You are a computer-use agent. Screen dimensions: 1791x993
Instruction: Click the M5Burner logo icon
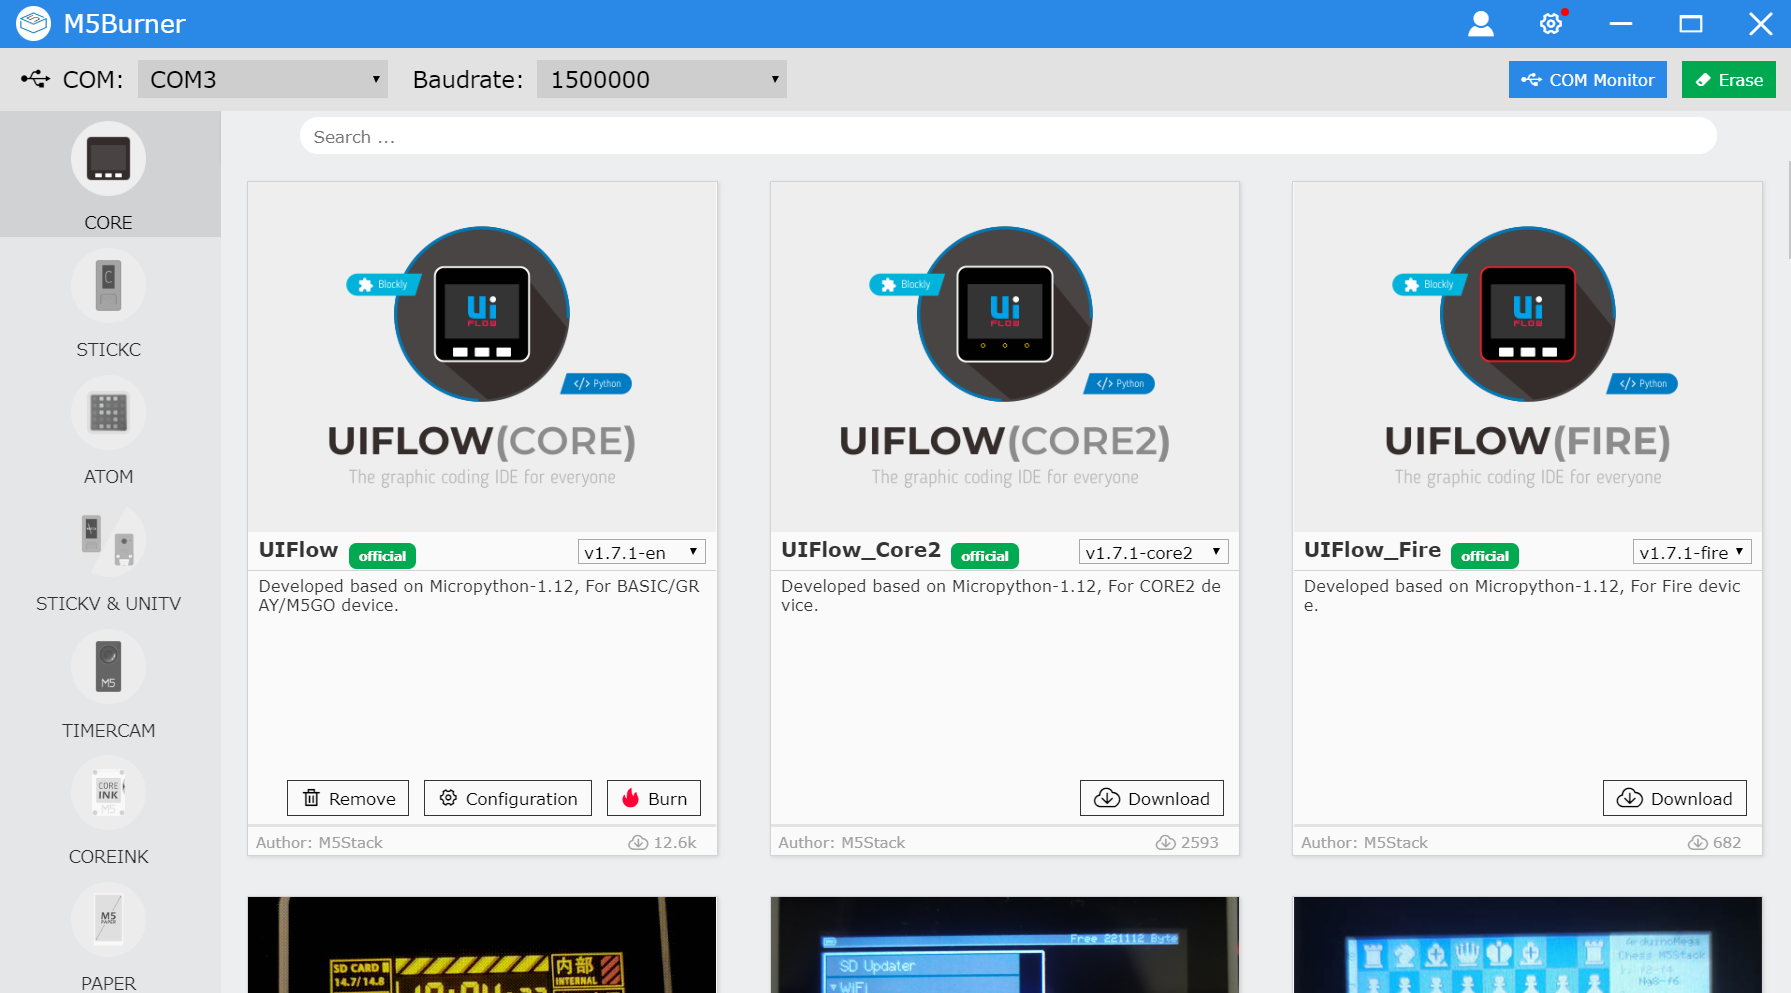pyautogui.click(x=33, y=24)
